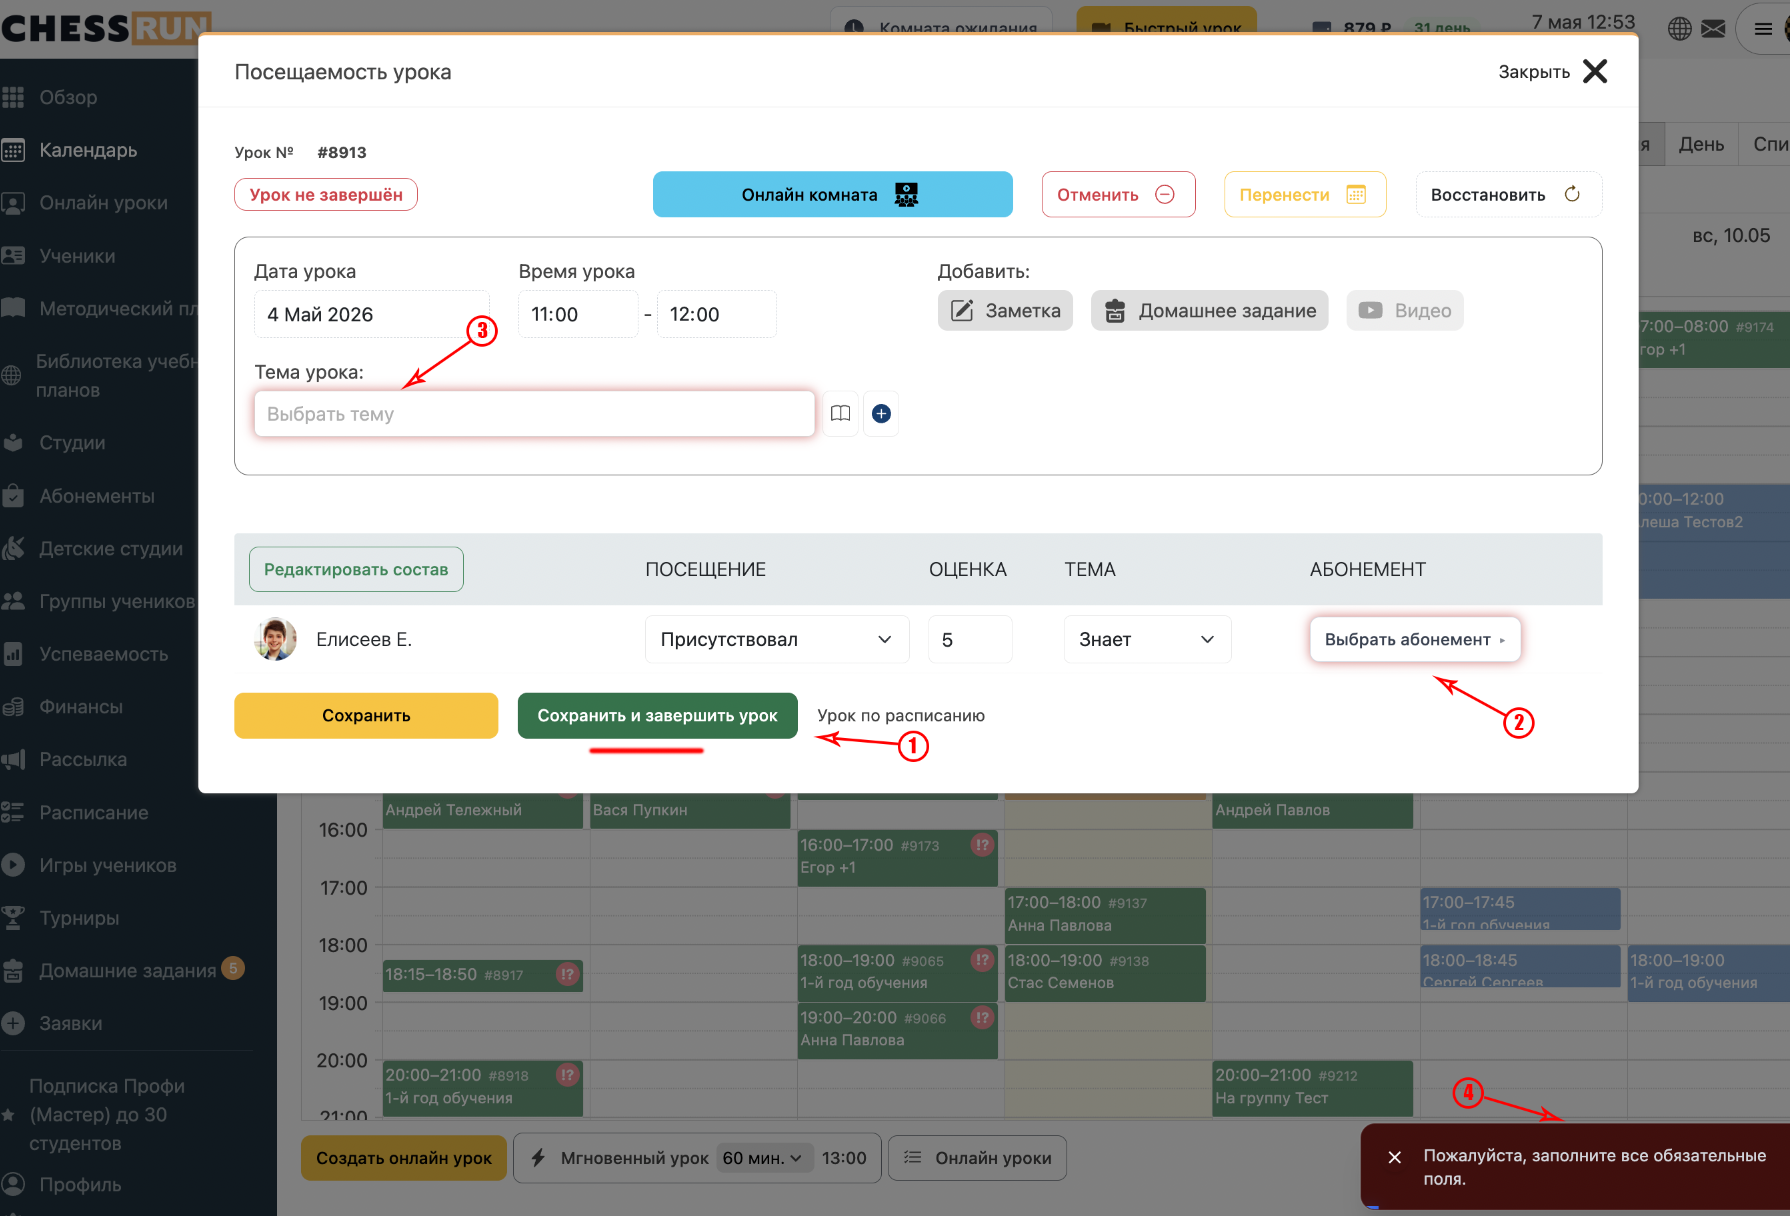Image resolution: width=1790 pixels, height=1216 pixels.
Task: Click Сохранить и завершить урок
Action: click(x=658, y=716)
